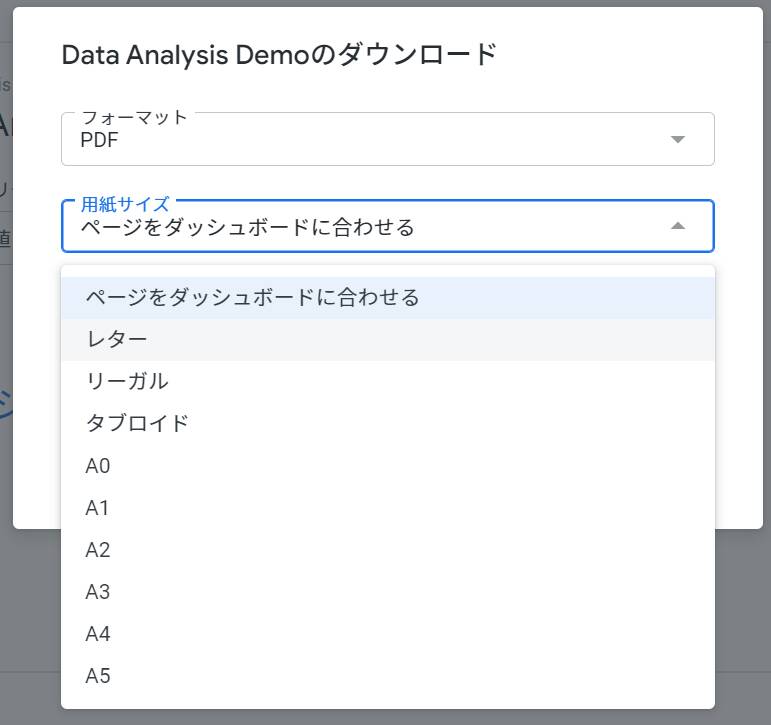
Task: Select A3 from the list
Action: point(98,592)
